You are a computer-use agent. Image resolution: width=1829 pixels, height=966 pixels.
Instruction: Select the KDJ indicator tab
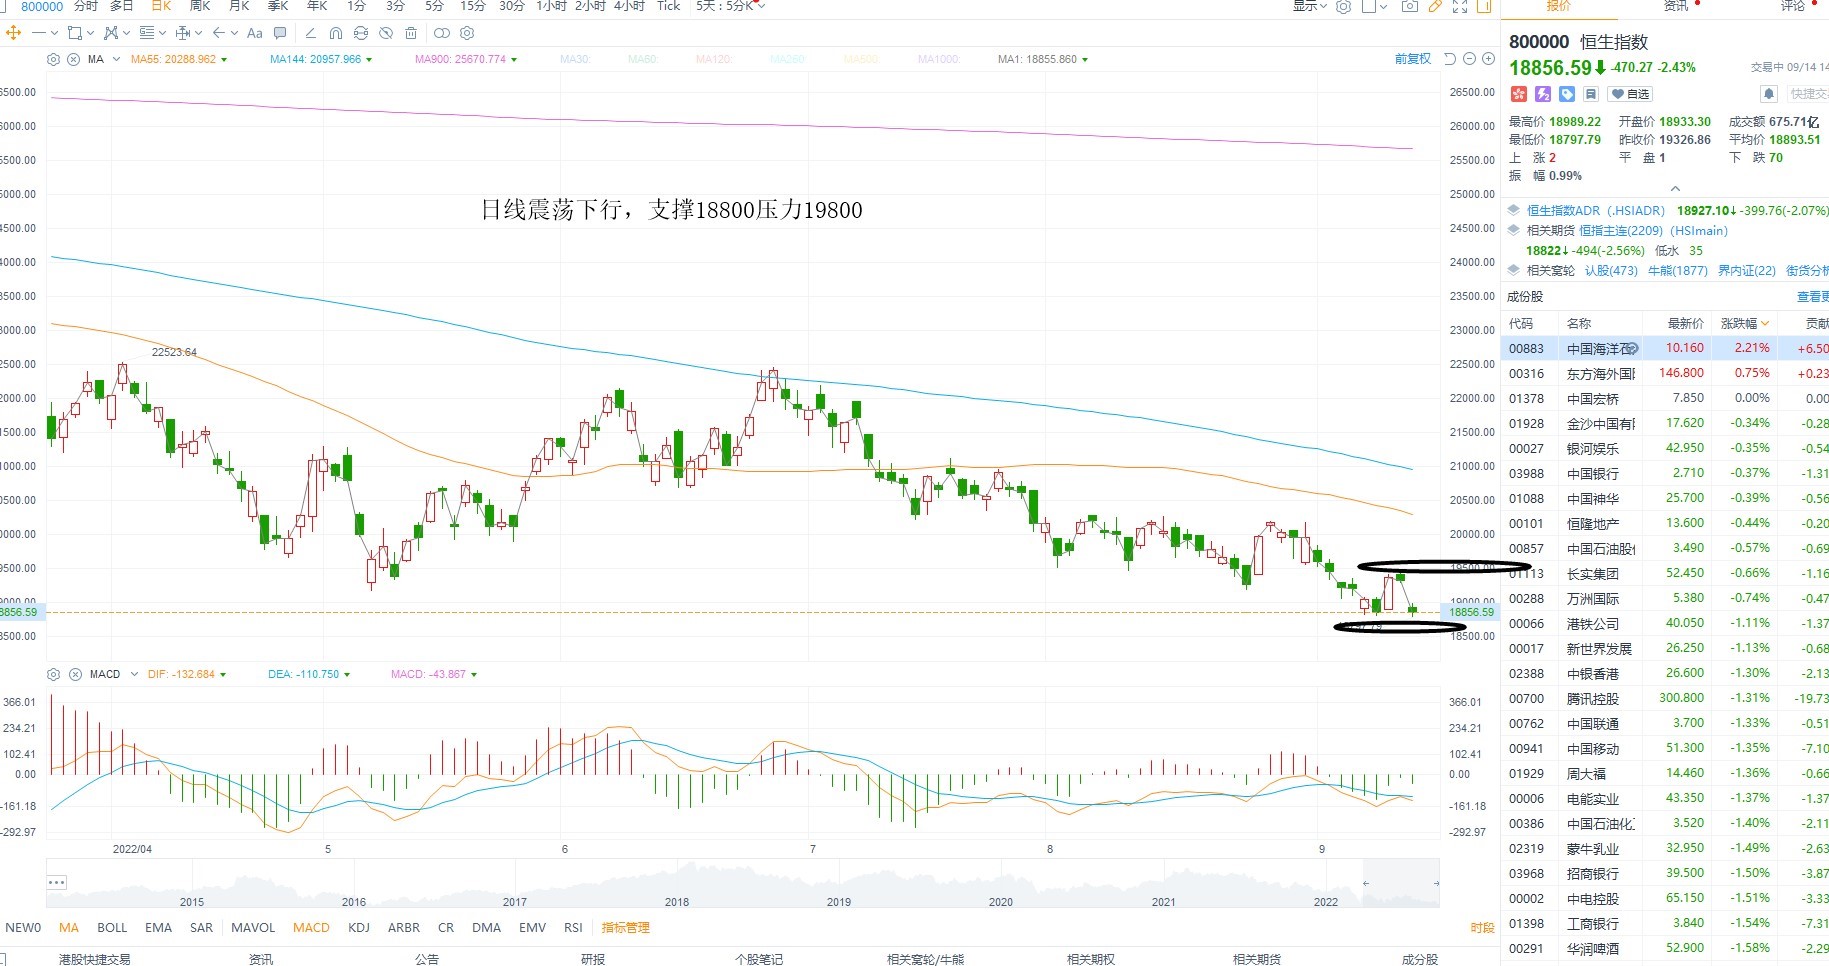(359, 927)
